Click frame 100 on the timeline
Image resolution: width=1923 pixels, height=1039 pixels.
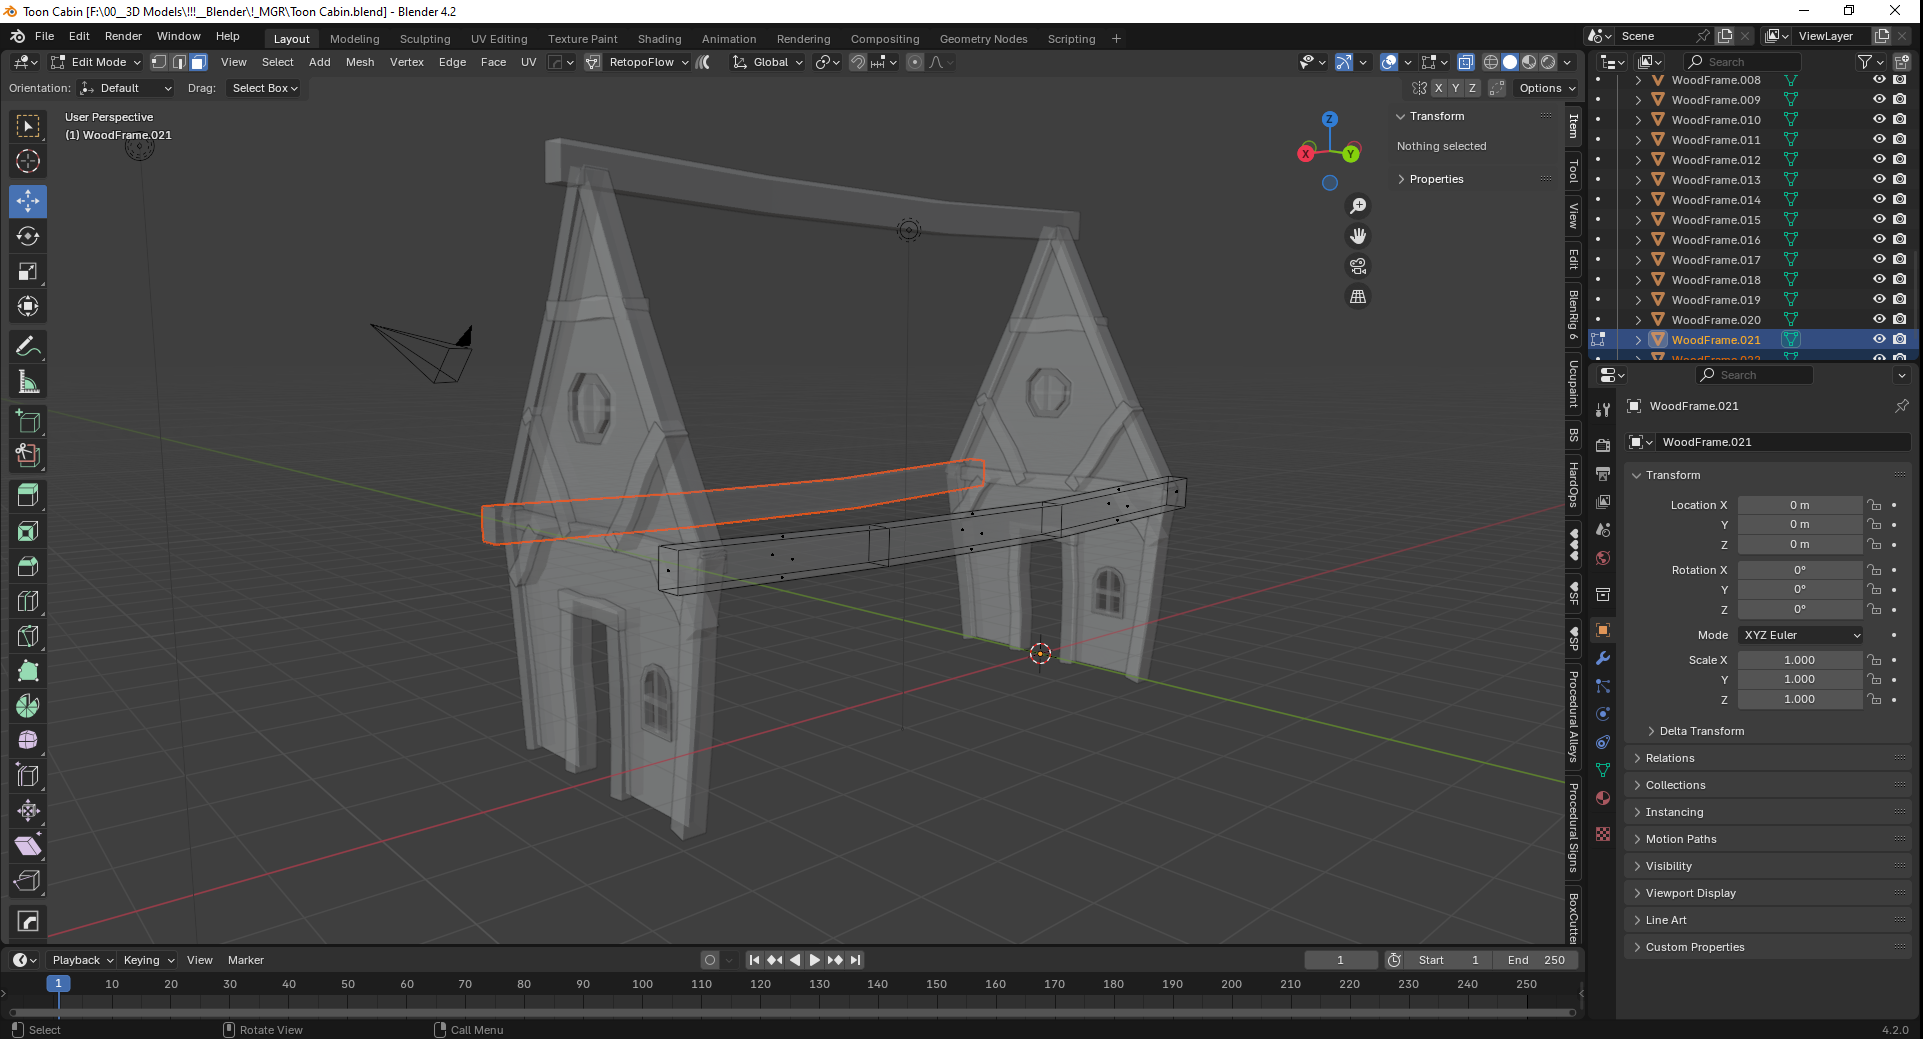coord(642,984)
